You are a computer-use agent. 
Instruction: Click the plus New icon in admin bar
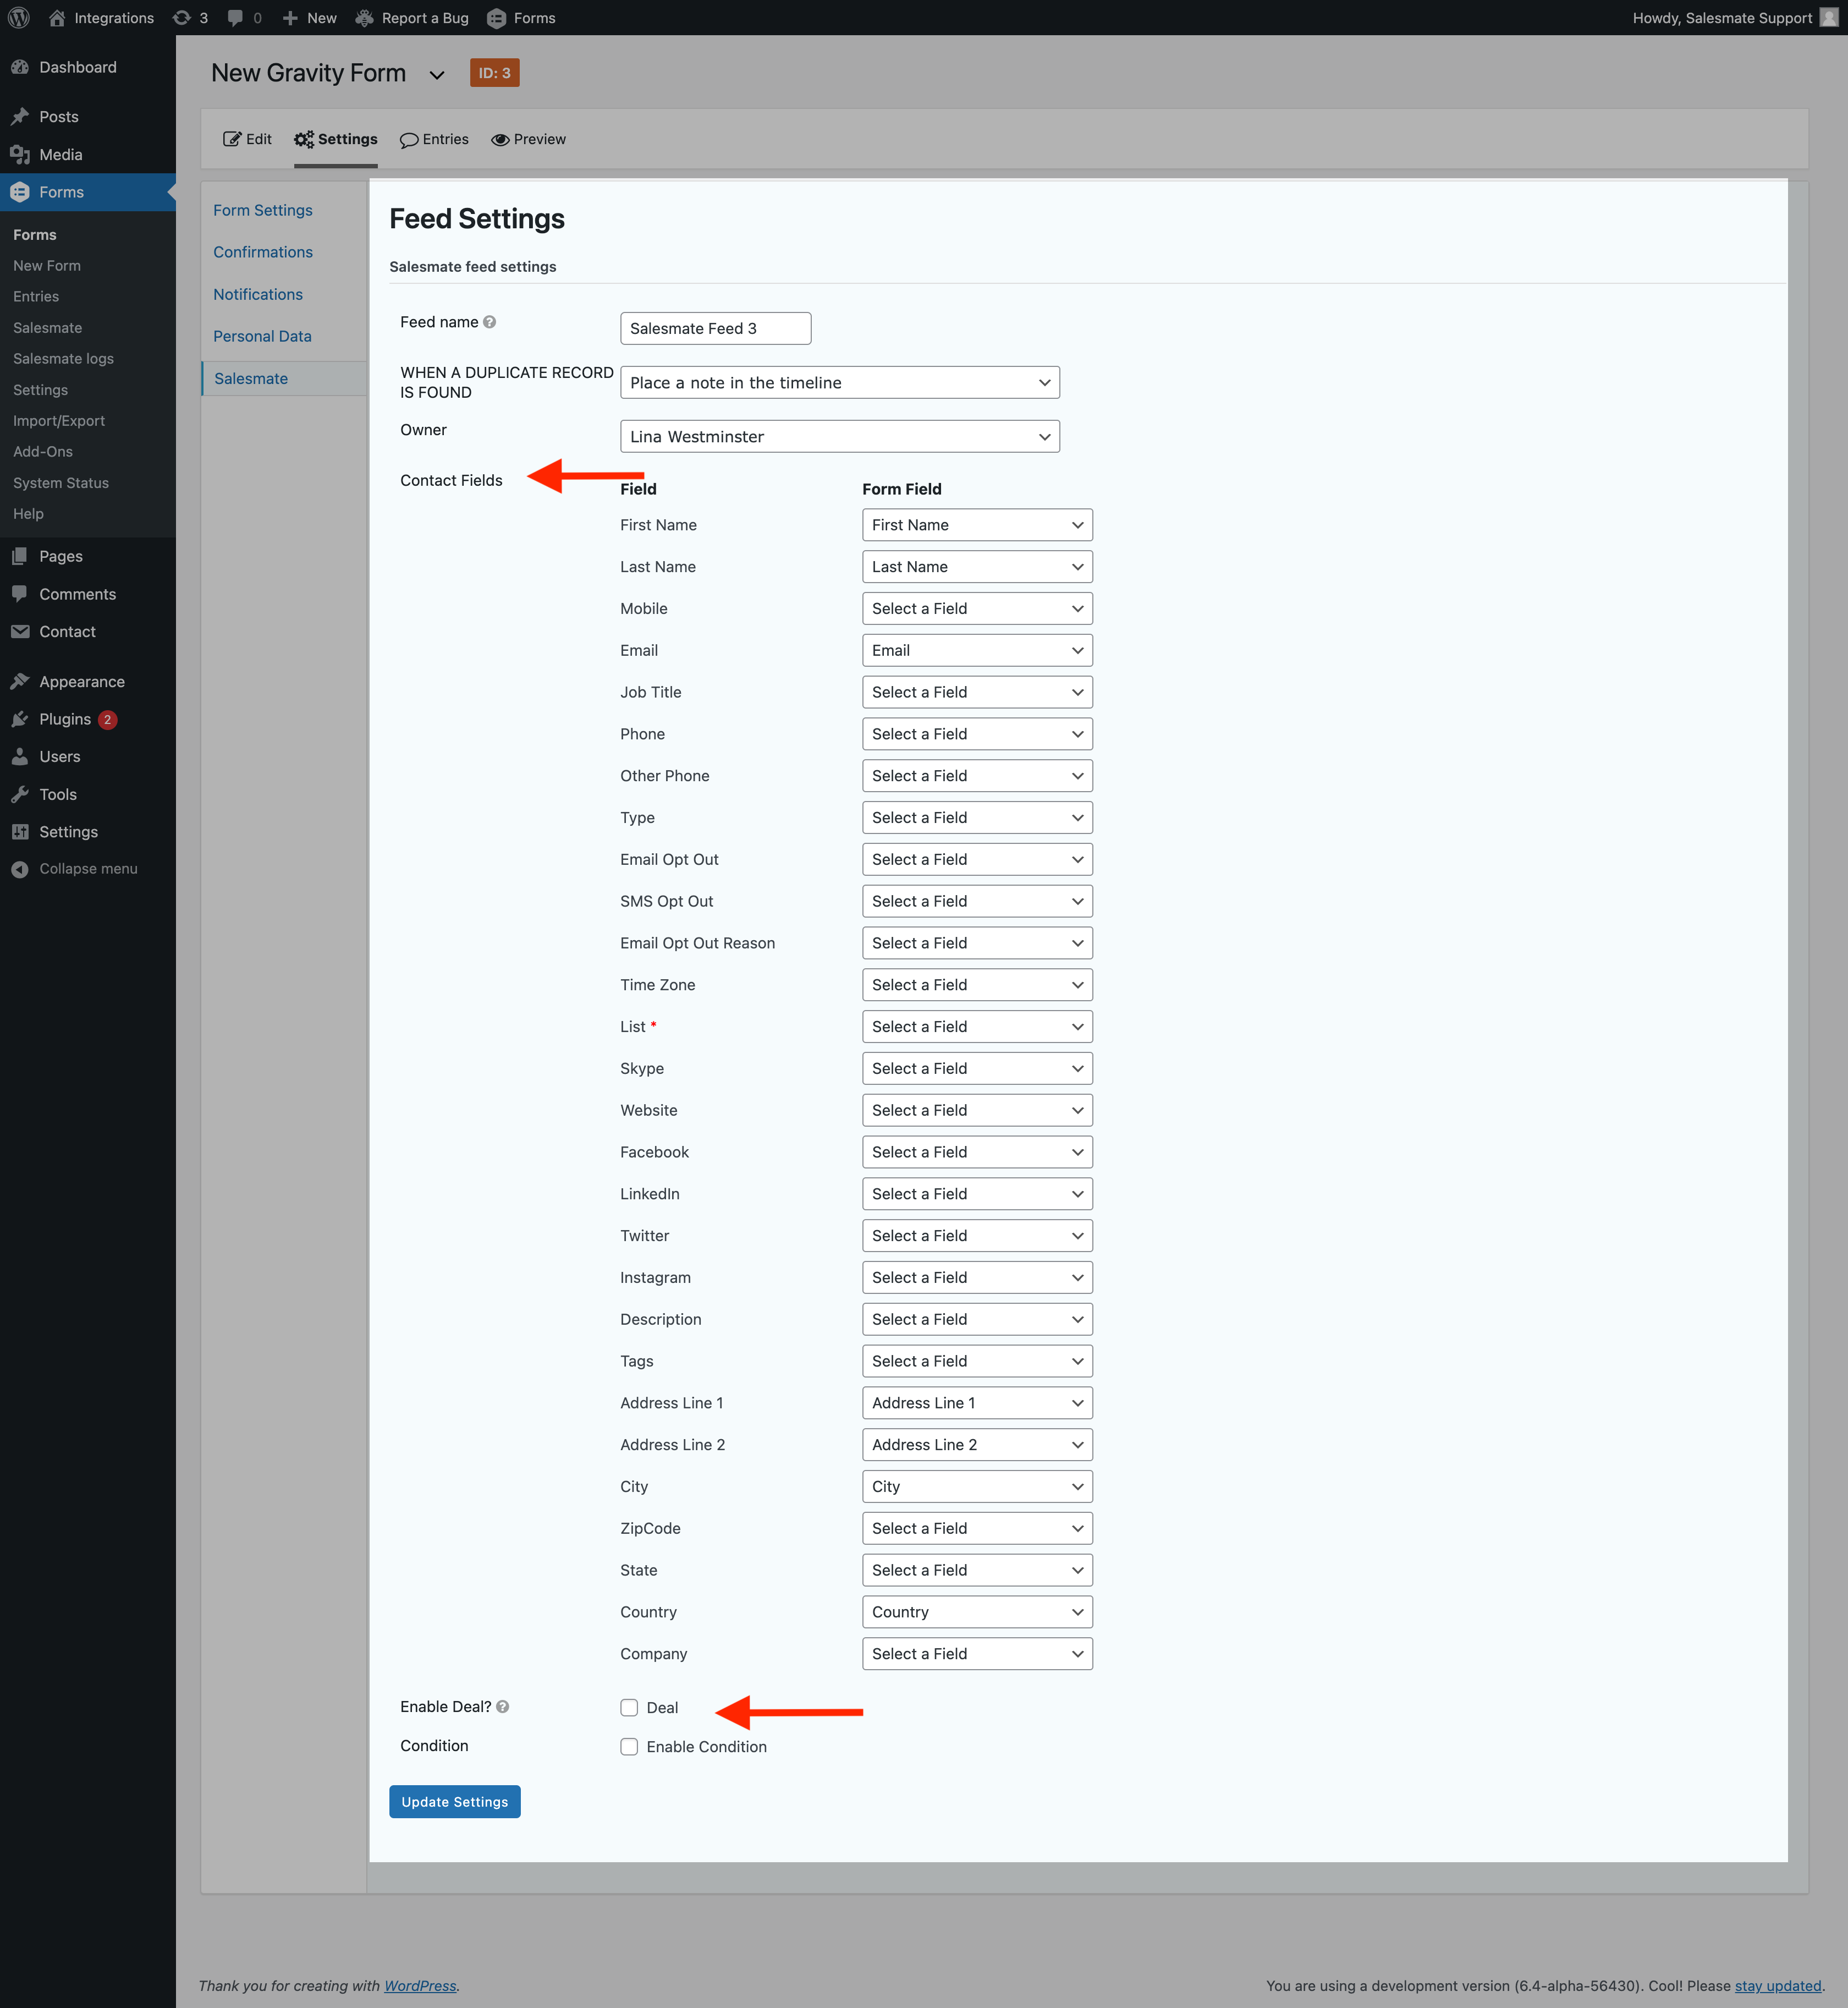pos(290,18)
